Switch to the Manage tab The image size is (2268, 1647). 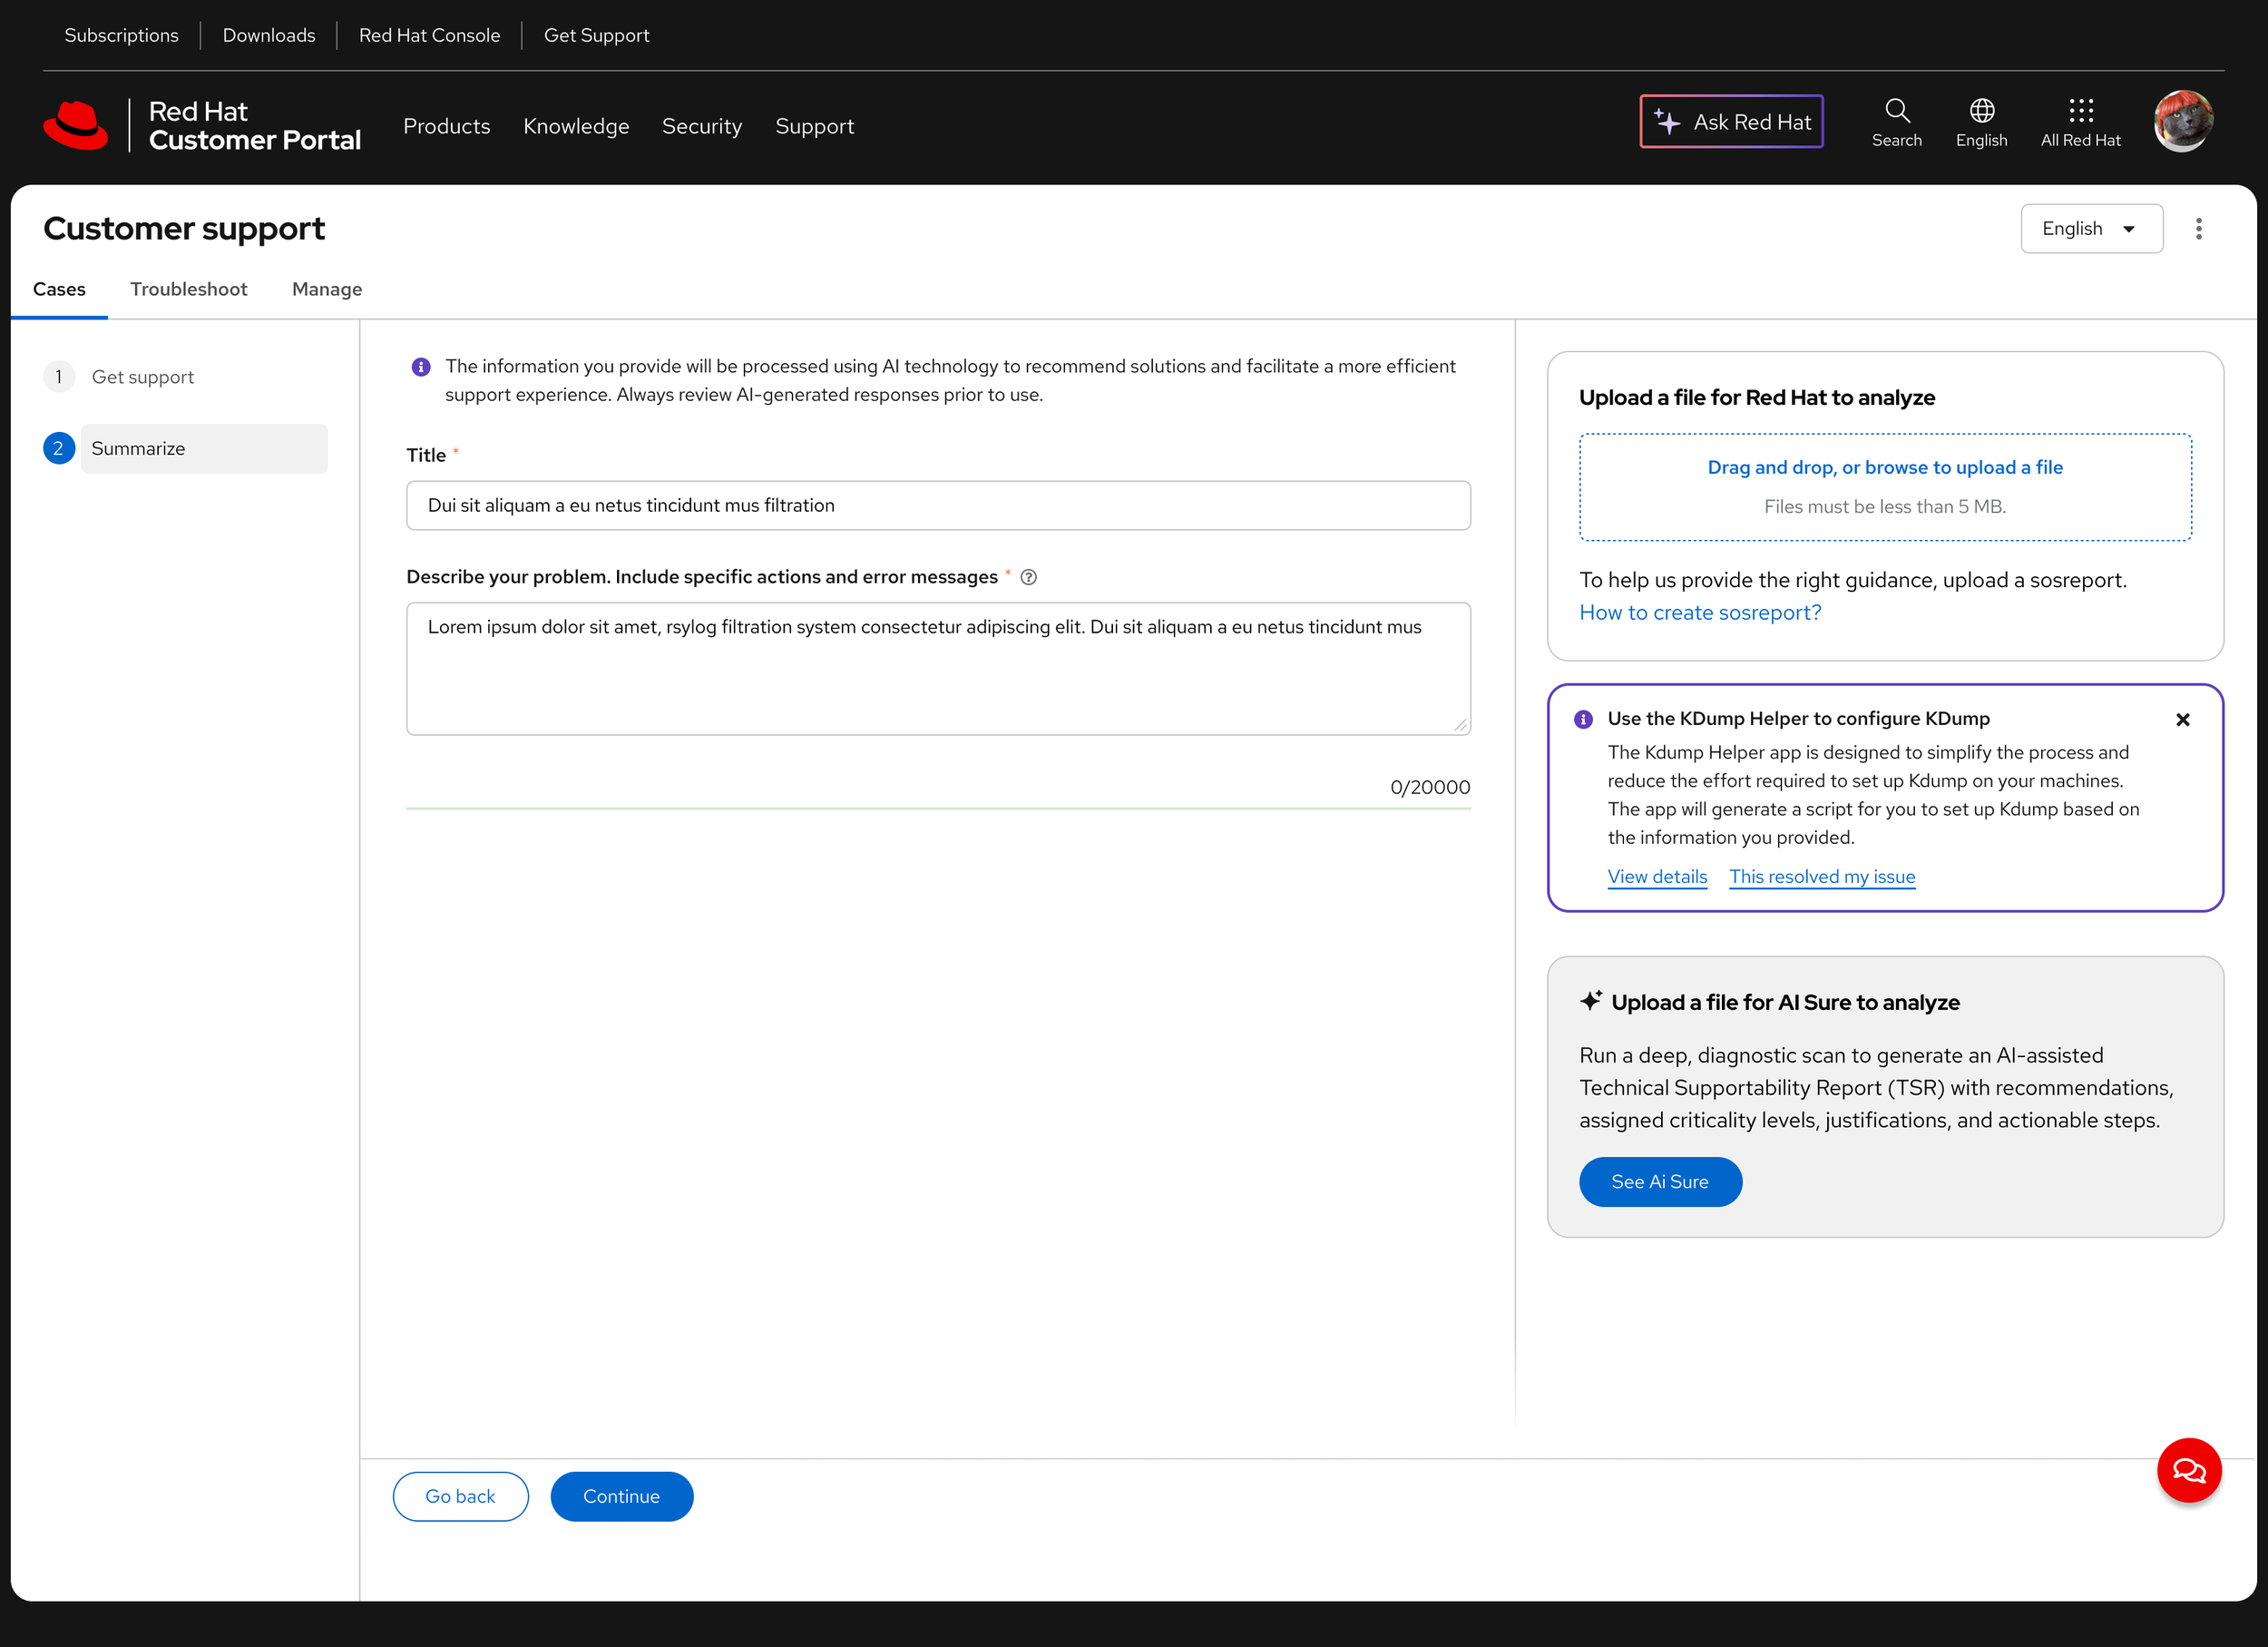[327, 289]
